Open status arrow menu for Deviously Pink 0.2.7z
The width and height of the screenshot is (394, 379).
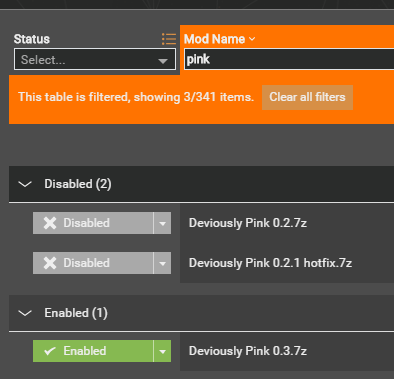tap(162, 223)
